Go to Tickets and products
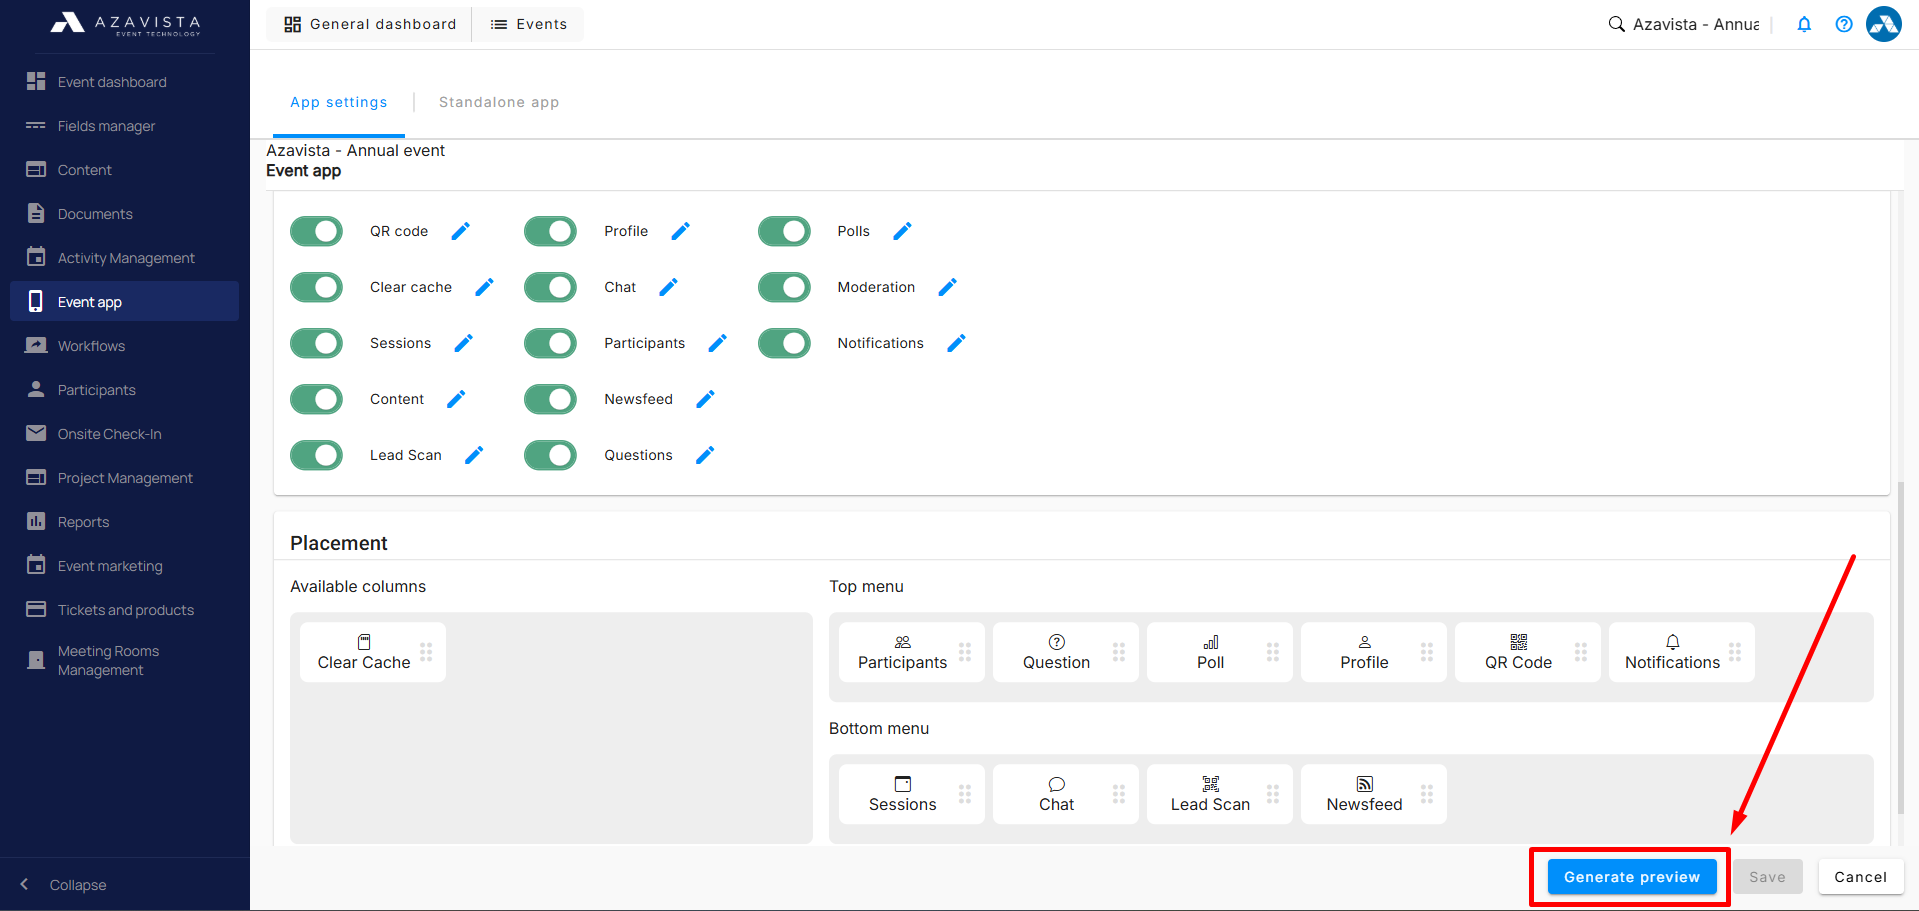 click(124, 610)
